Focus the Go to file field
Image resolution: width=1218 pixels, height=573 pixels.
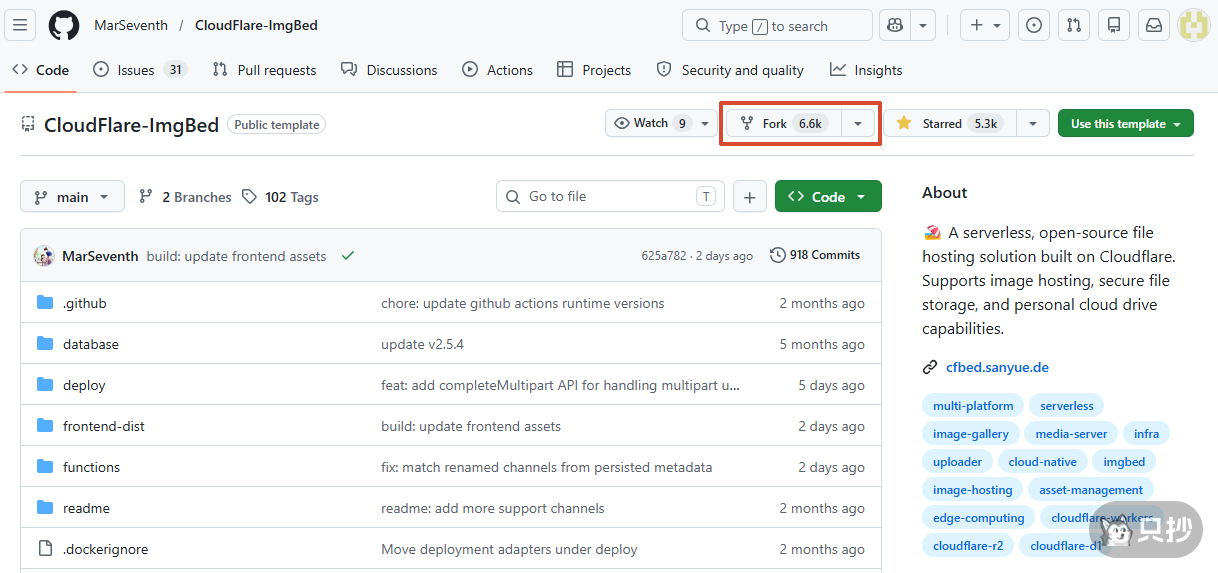pyautogui.click(x=610, y=196)
